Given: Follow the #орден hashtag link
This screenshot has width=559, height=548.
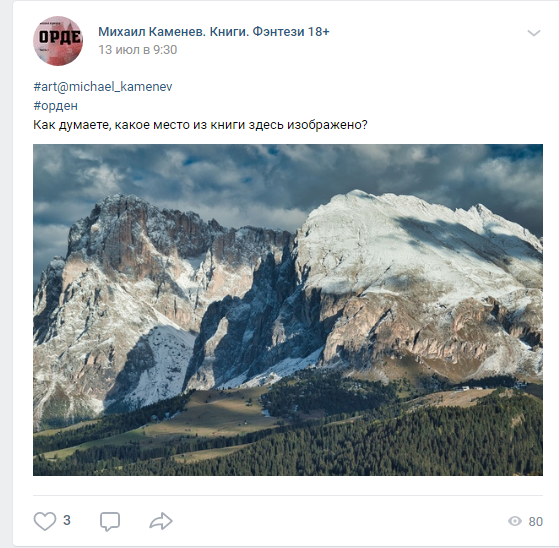Looking at the screenshot, I should pos(55,106).
